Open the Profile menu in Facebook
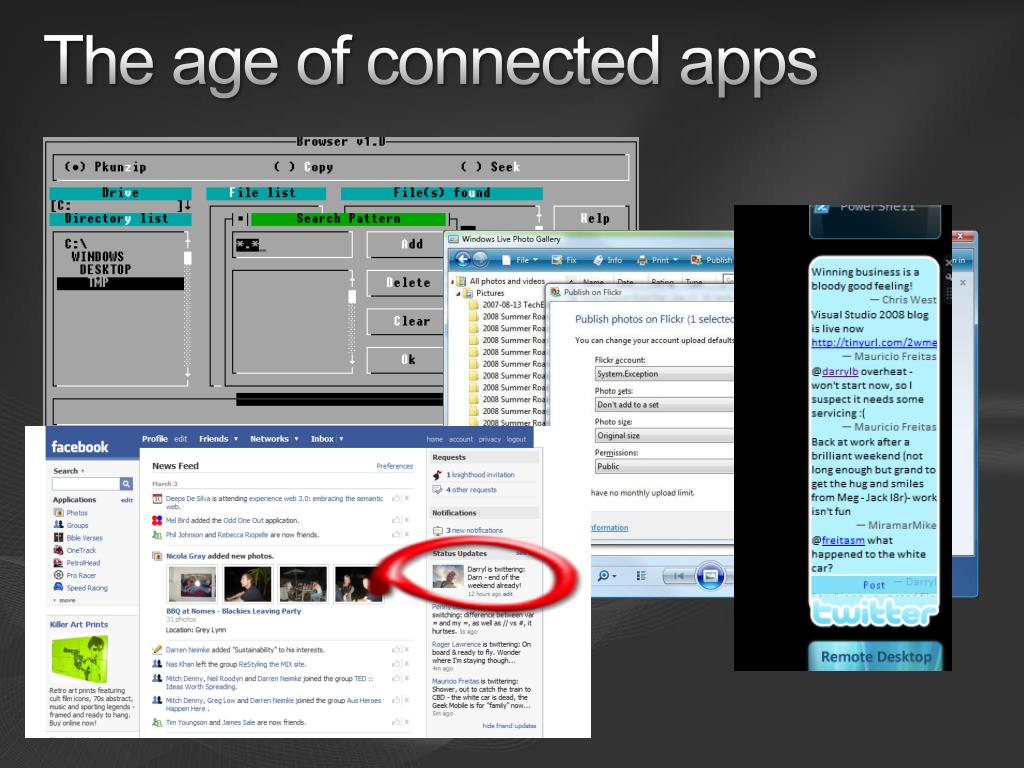1024x768 pixels. click(x=155, y=439)
